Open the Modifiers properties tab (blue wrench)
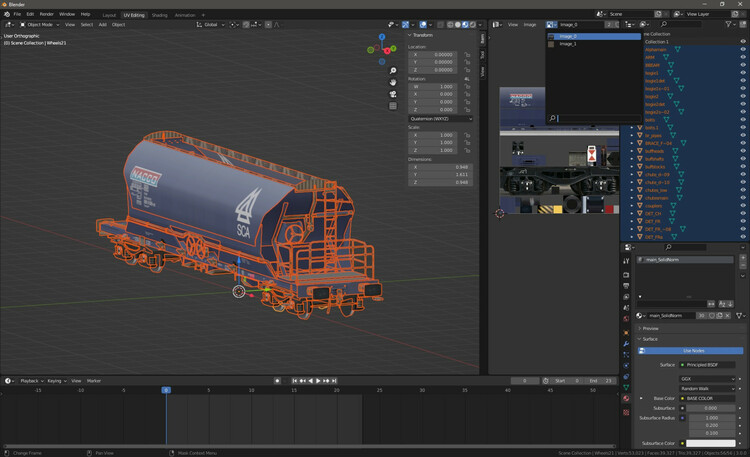The width and height of the screenshot is (750, 457). 626,344
